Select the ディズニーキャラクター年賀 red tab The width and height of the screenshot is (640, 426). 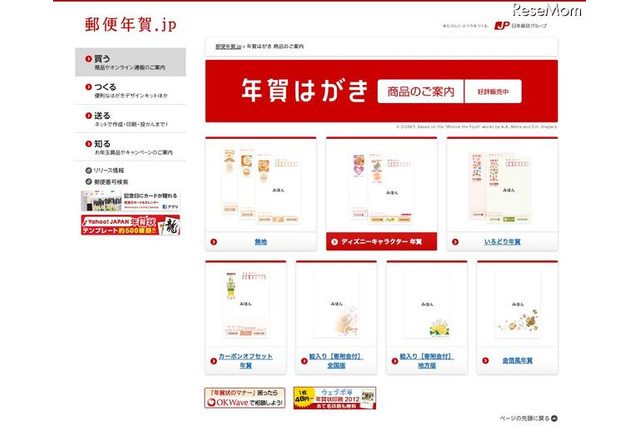tap(381, 242)
